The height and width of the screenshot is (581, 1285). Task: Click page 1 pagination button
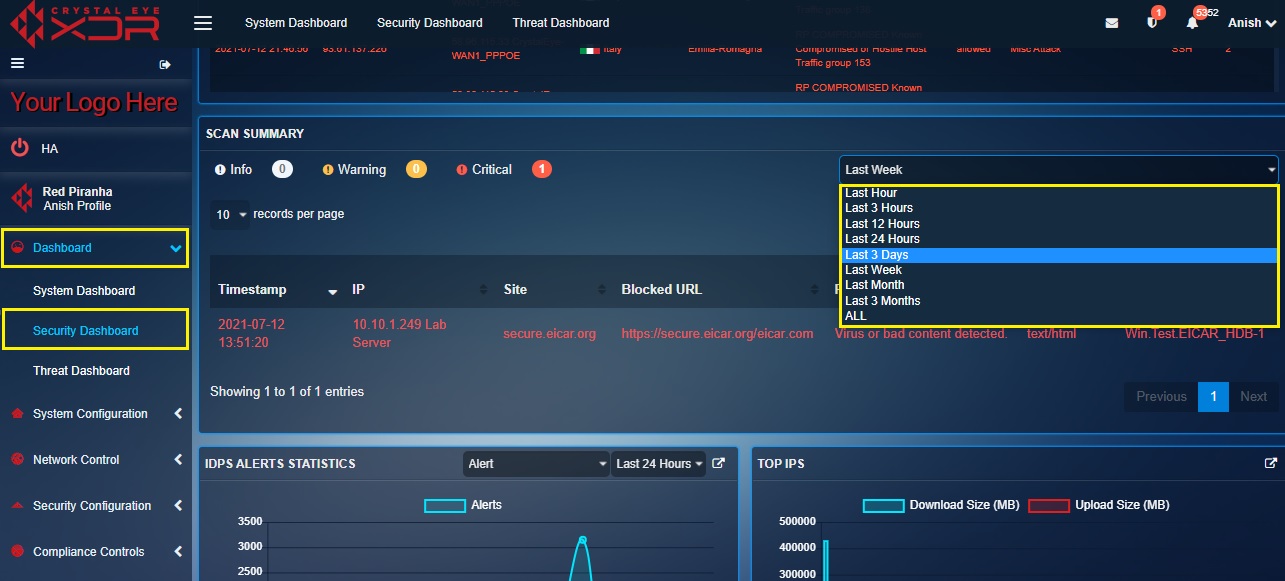[1213, 397]
